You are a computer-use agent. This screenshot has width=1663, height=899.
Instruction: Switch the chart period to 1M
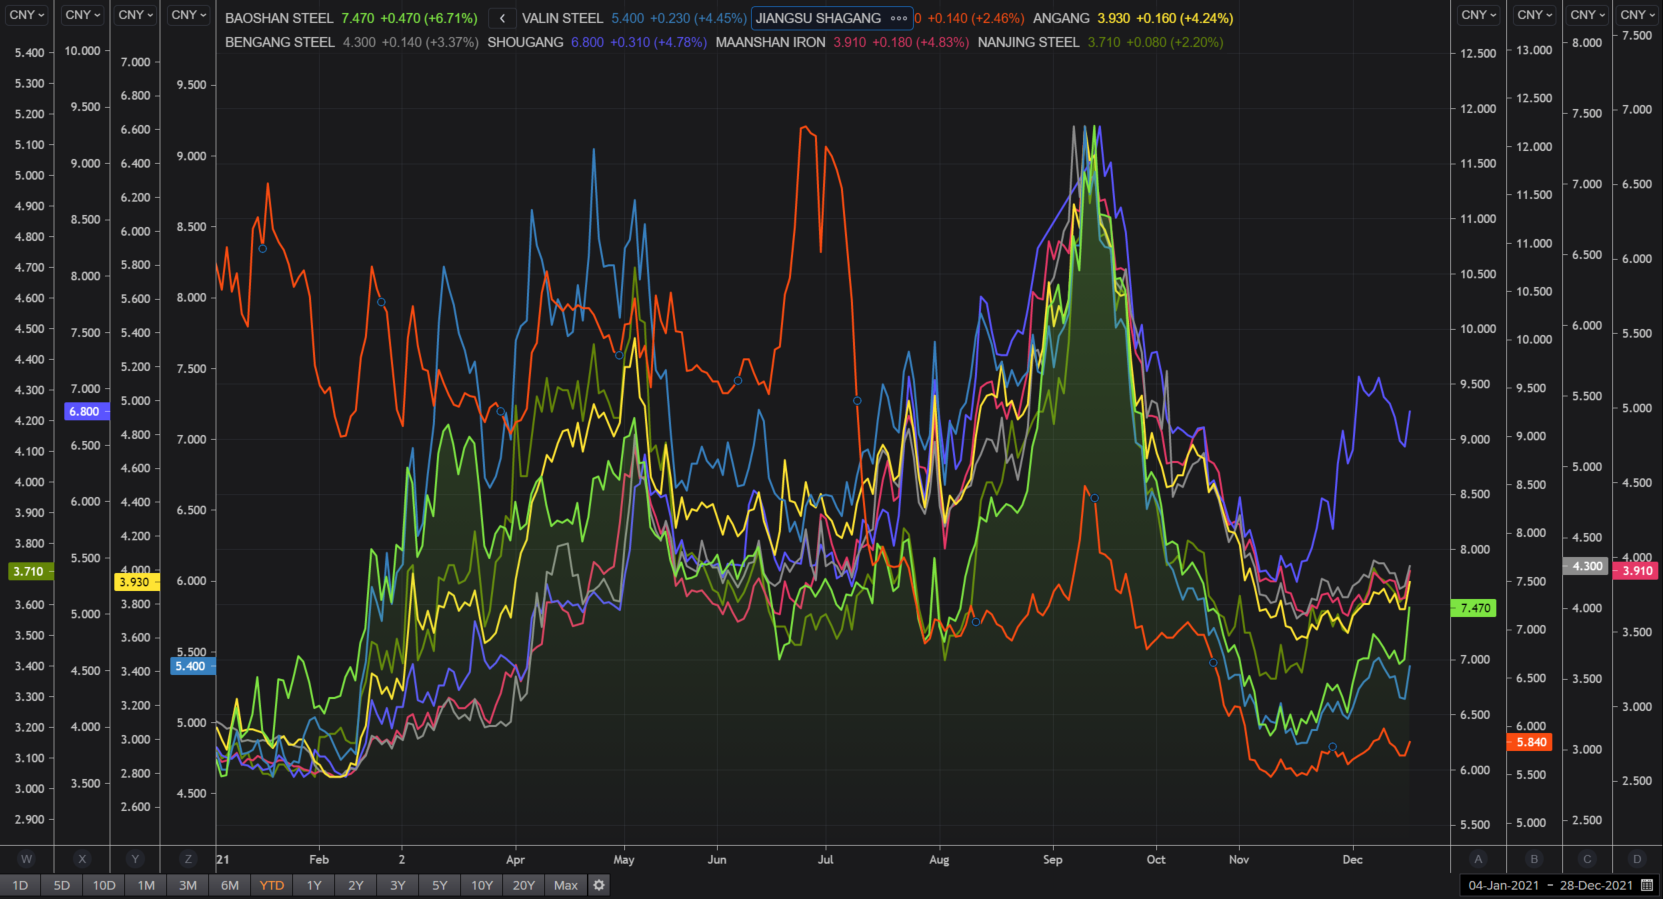coord(146,885)
